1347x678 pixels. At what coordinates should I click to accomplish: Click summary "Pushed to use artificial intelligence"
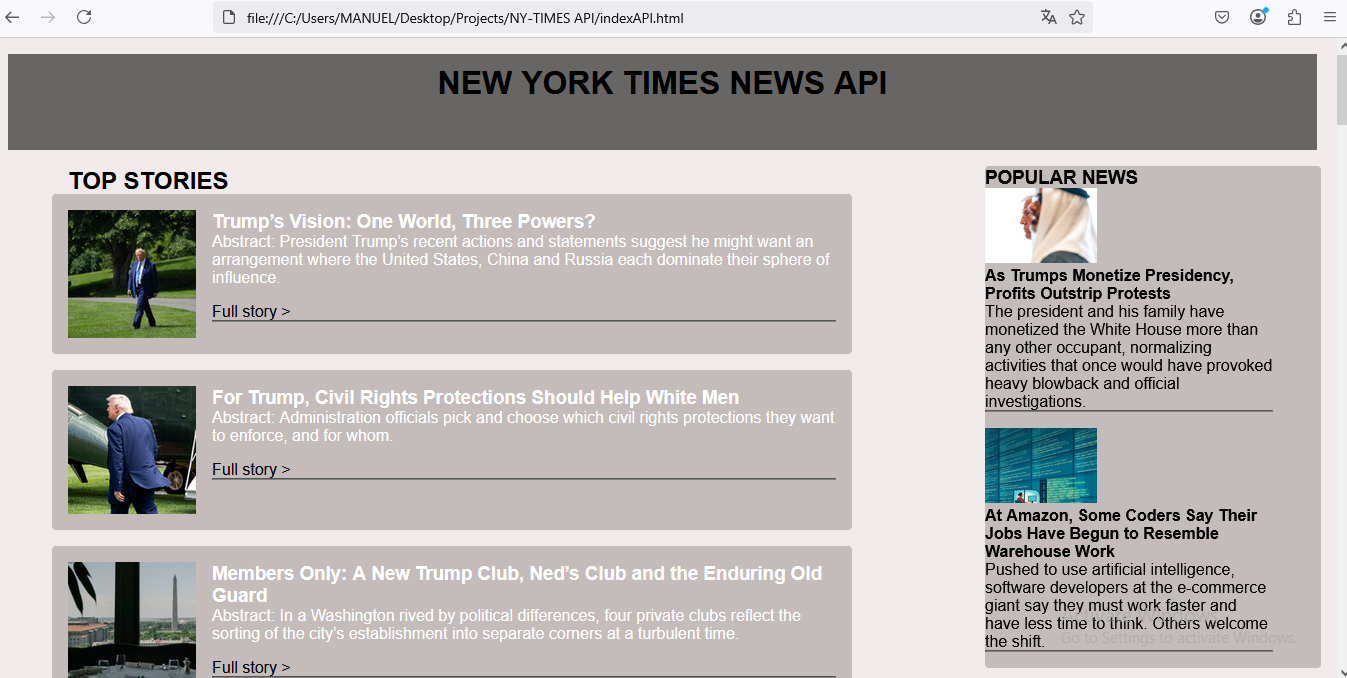(x=1126, y=605)
